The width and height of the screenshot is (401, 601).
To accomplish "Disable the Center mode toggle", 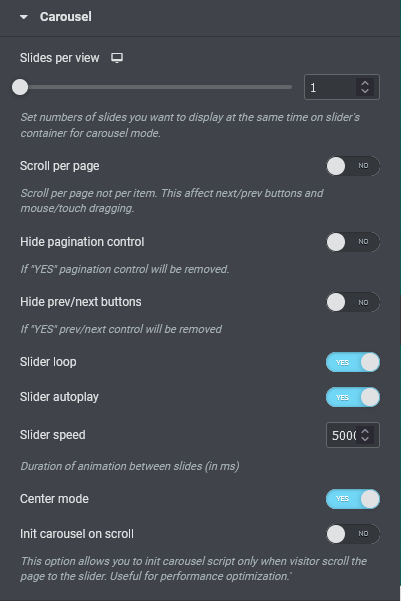I will 353,499.
